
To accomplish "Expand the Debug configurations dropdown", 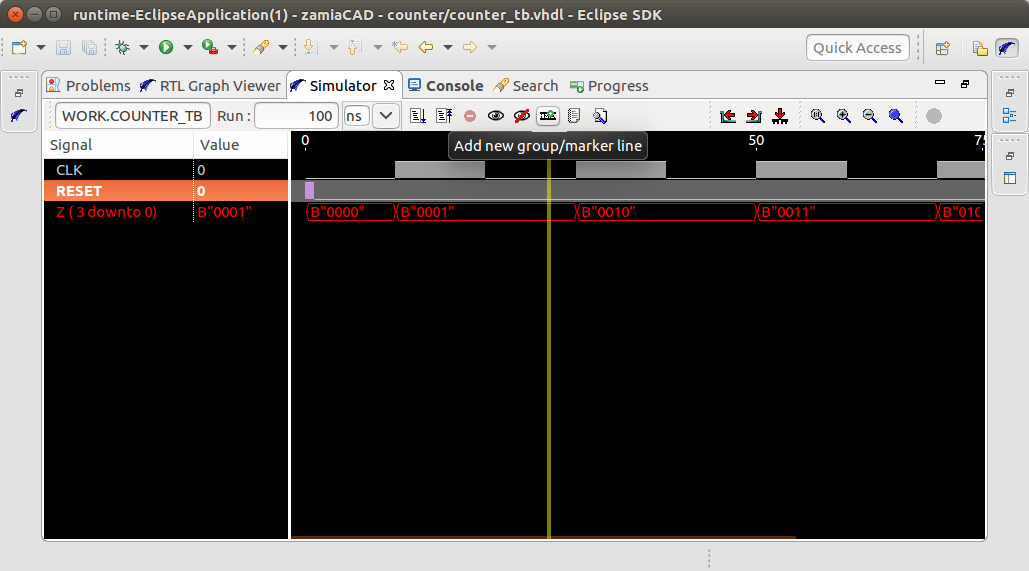I will (144, 47).
